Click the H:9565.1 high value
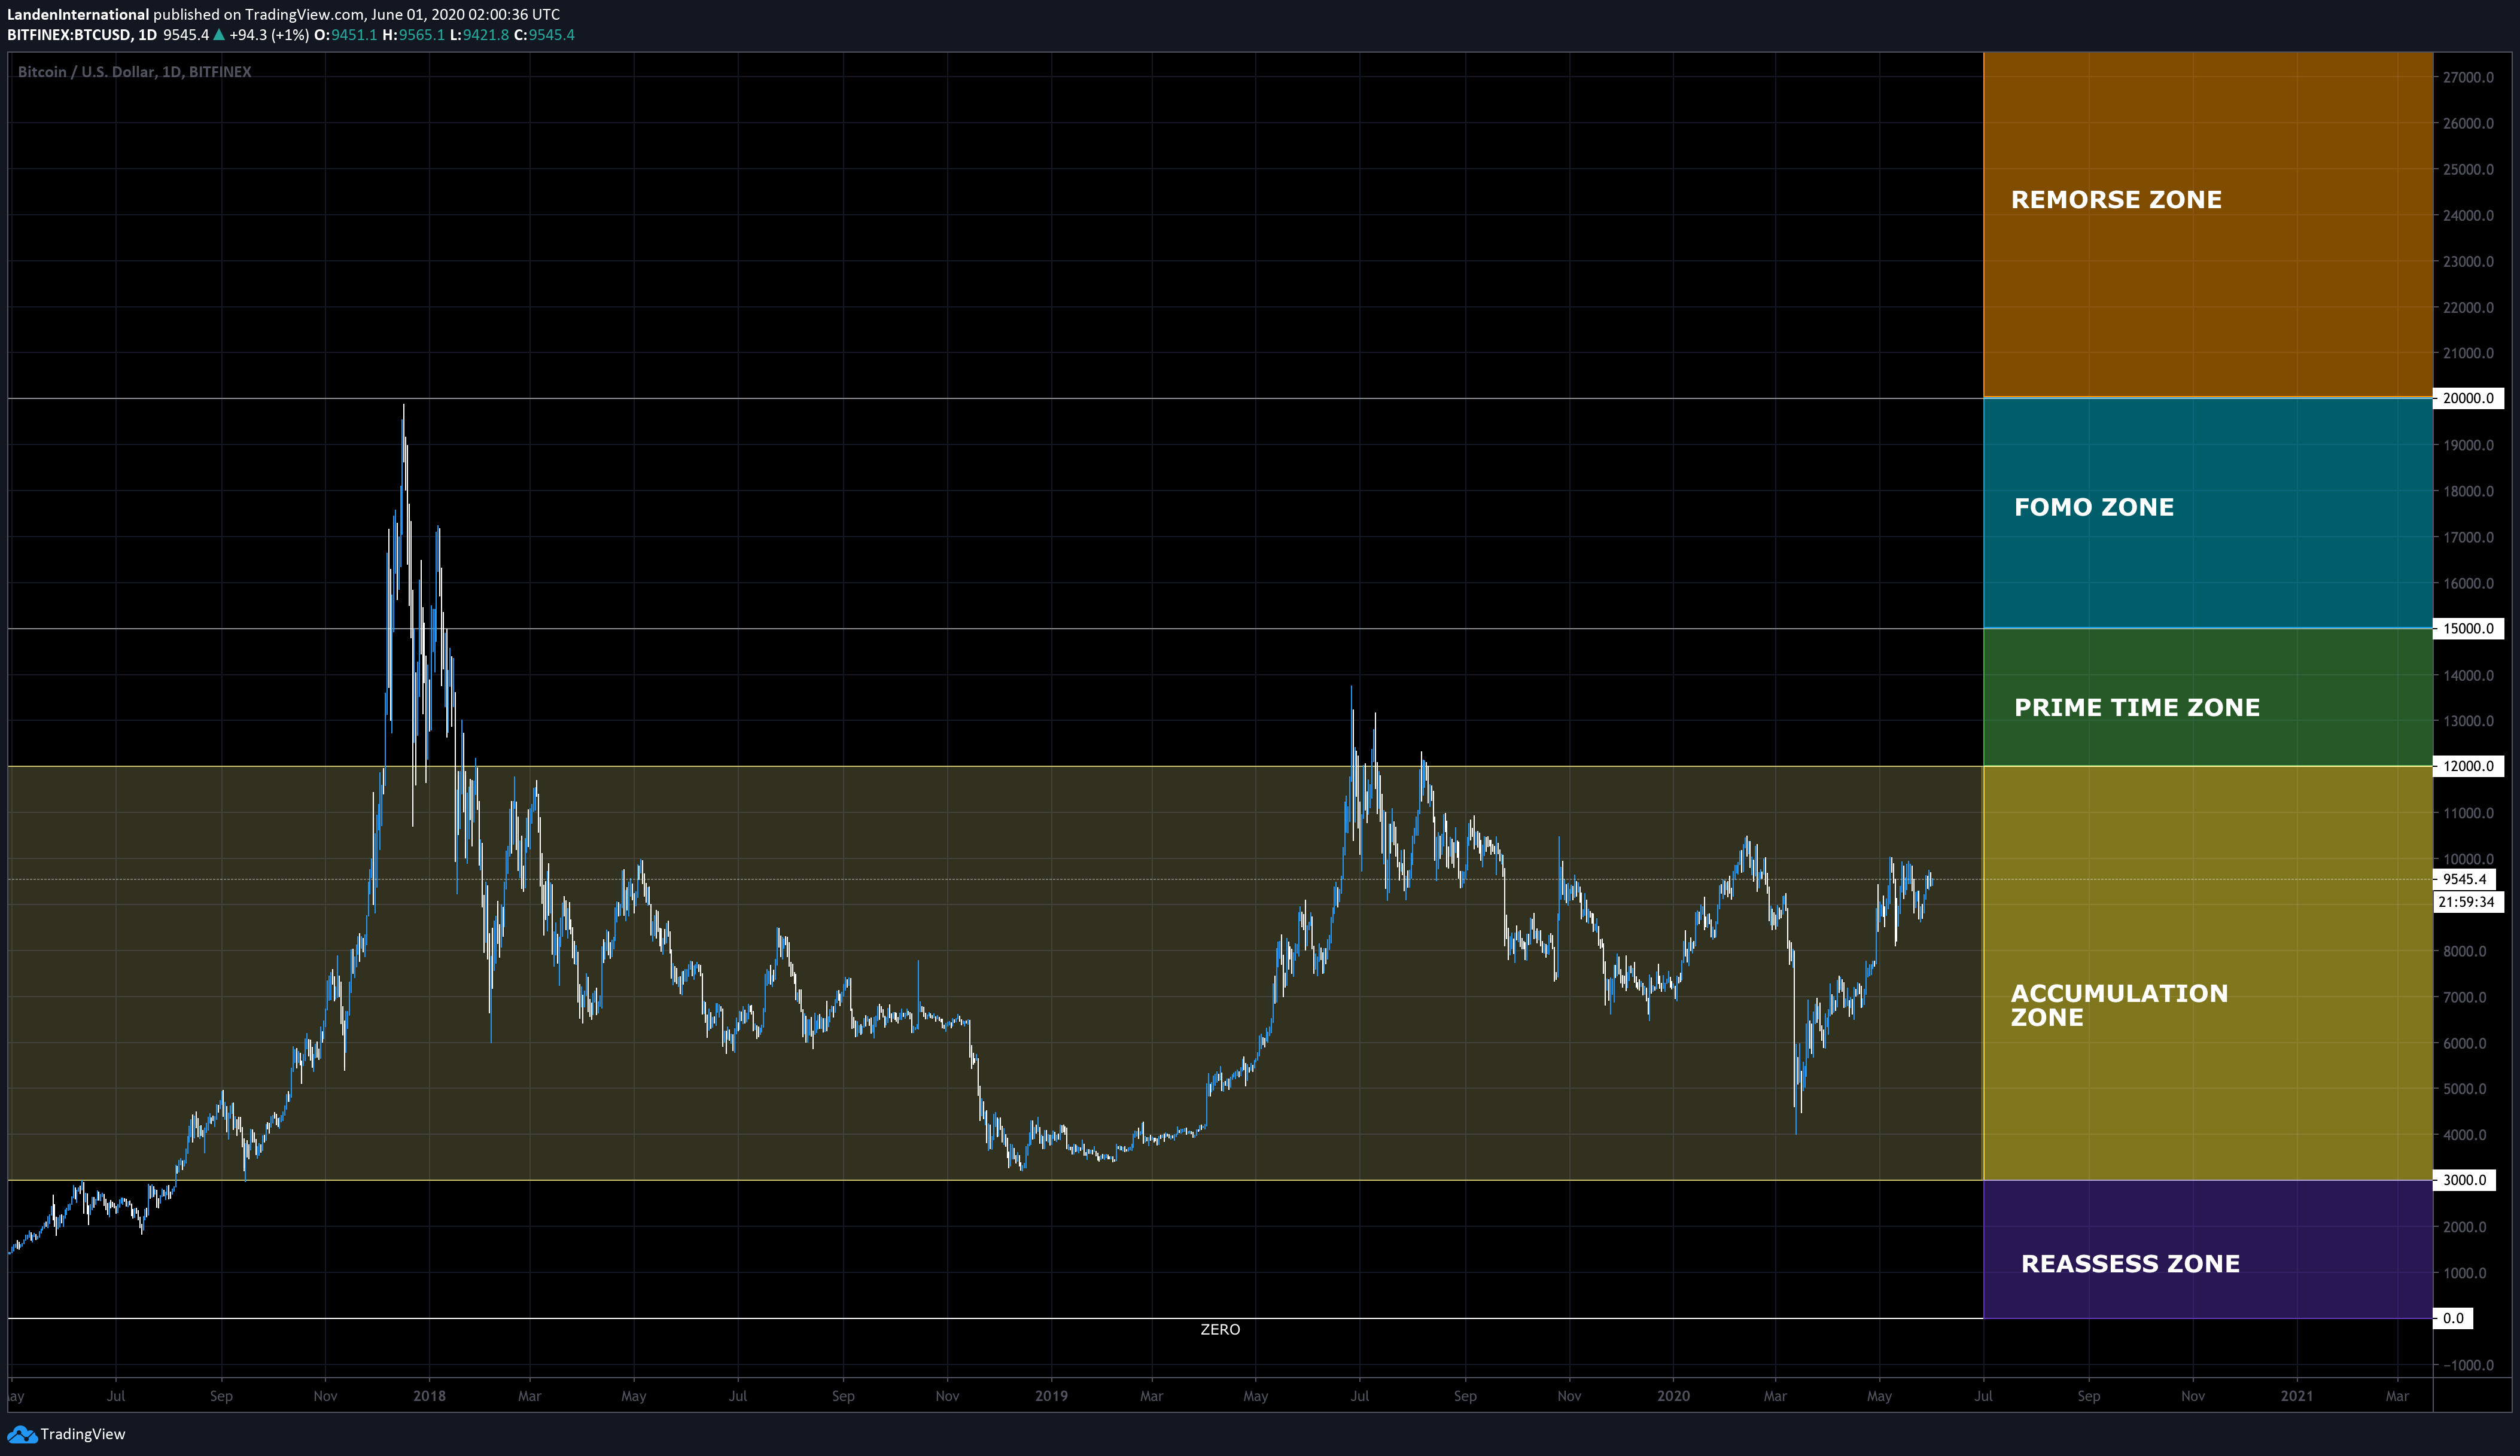The width and height of the screenshot is (2520, 1456). (x=414, y=35)
